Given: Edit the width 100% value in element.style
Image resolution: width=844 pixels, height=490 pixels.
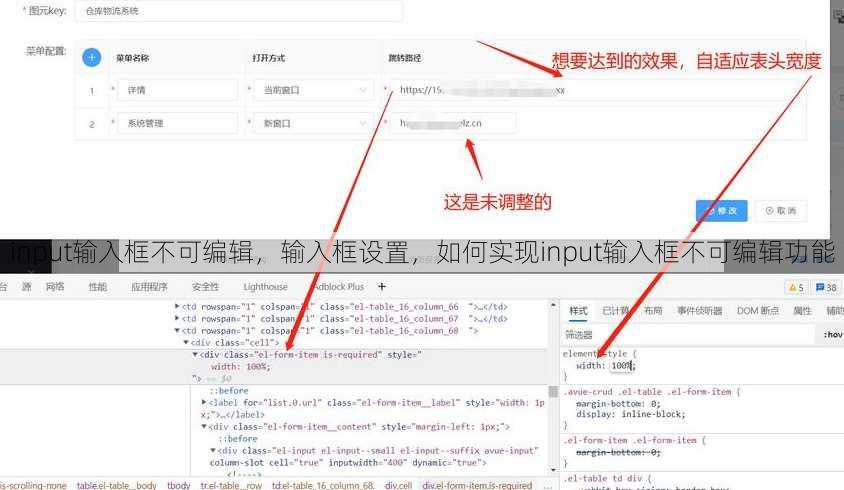Looking at the screenshot, I should (x=622, y=366).
